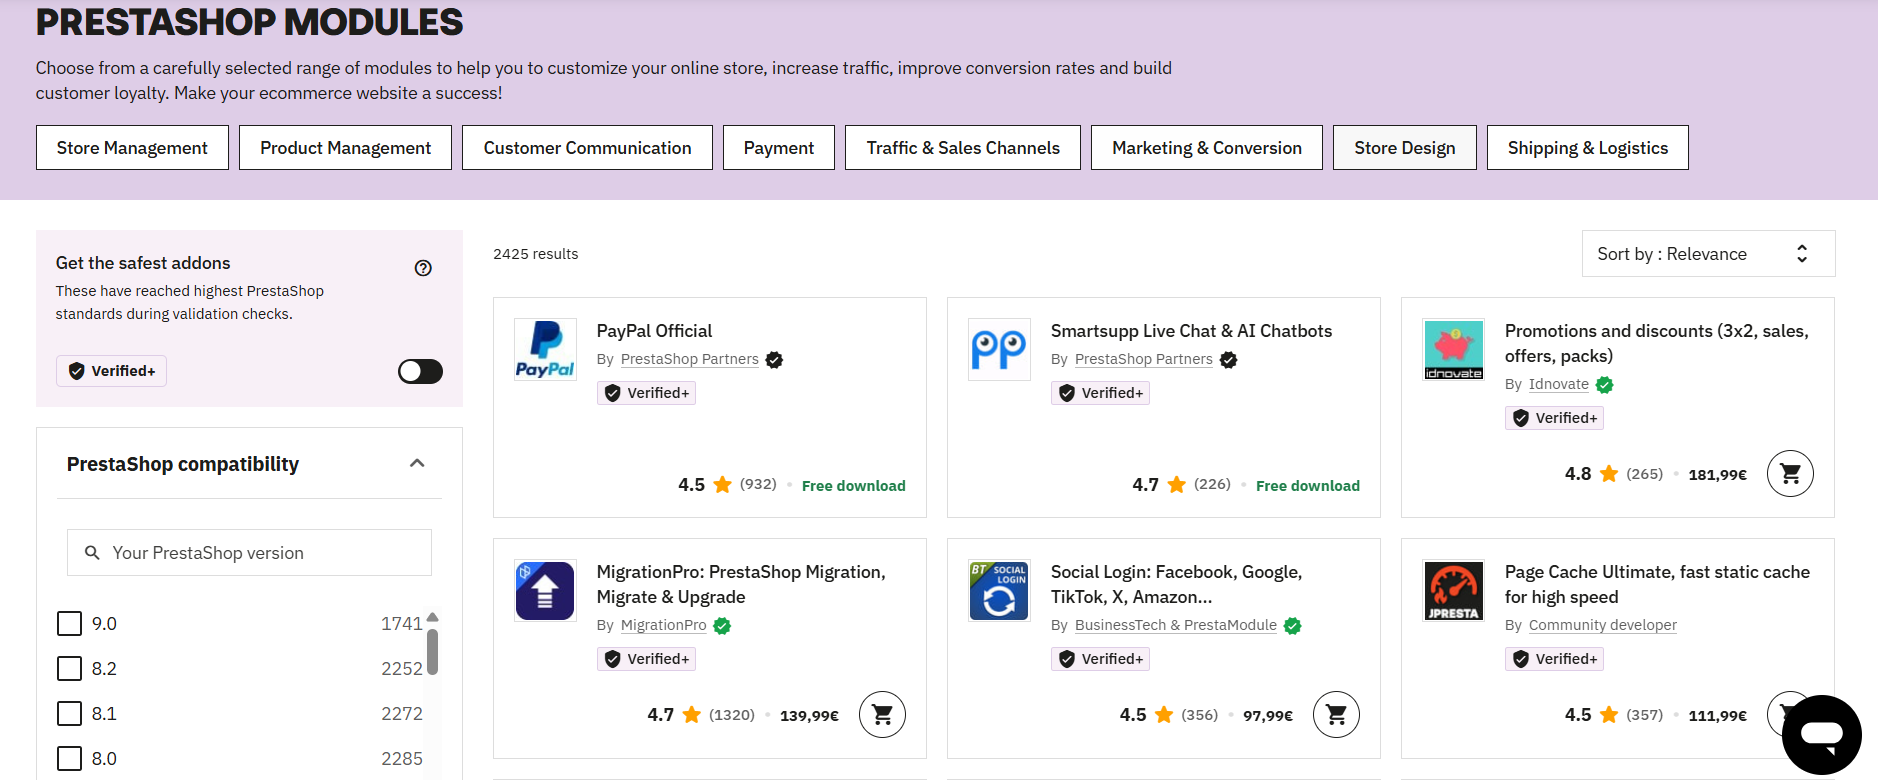Click the JPresta Page Cache logo
1878x780 pixels.
[x=1453, y=590]
